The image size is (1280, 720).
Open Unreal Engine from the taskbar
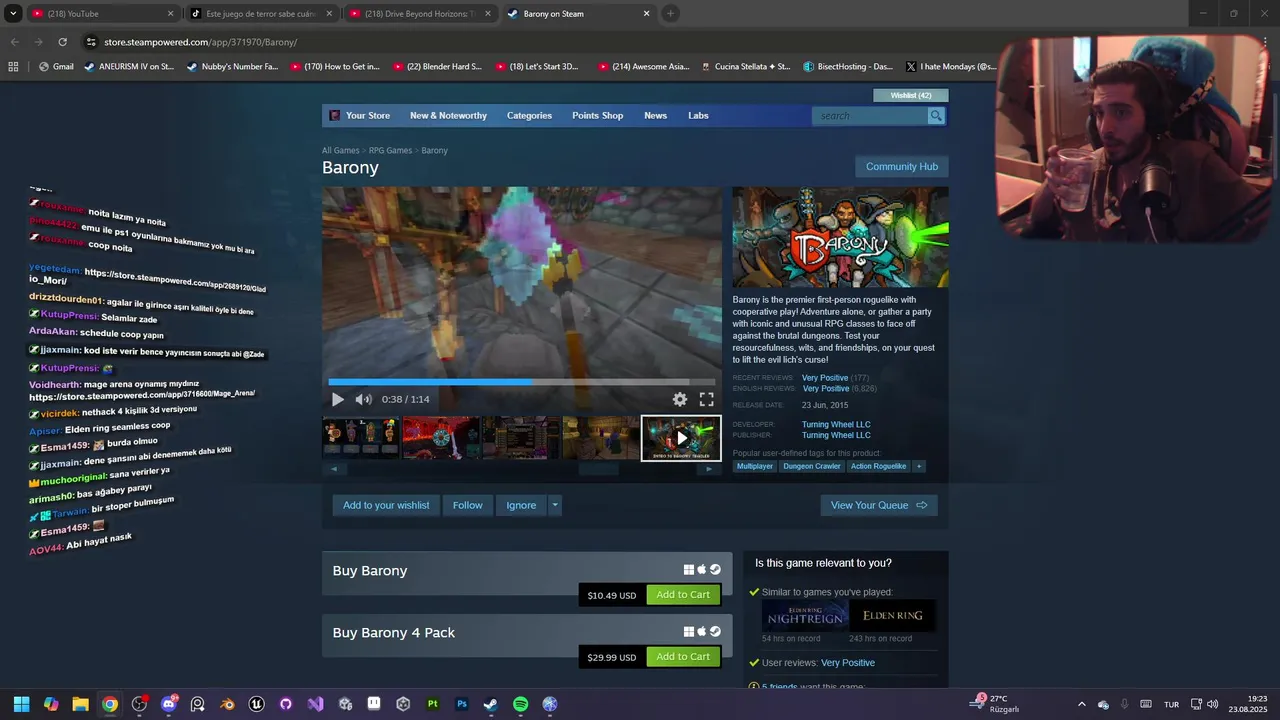coord(257,704)
